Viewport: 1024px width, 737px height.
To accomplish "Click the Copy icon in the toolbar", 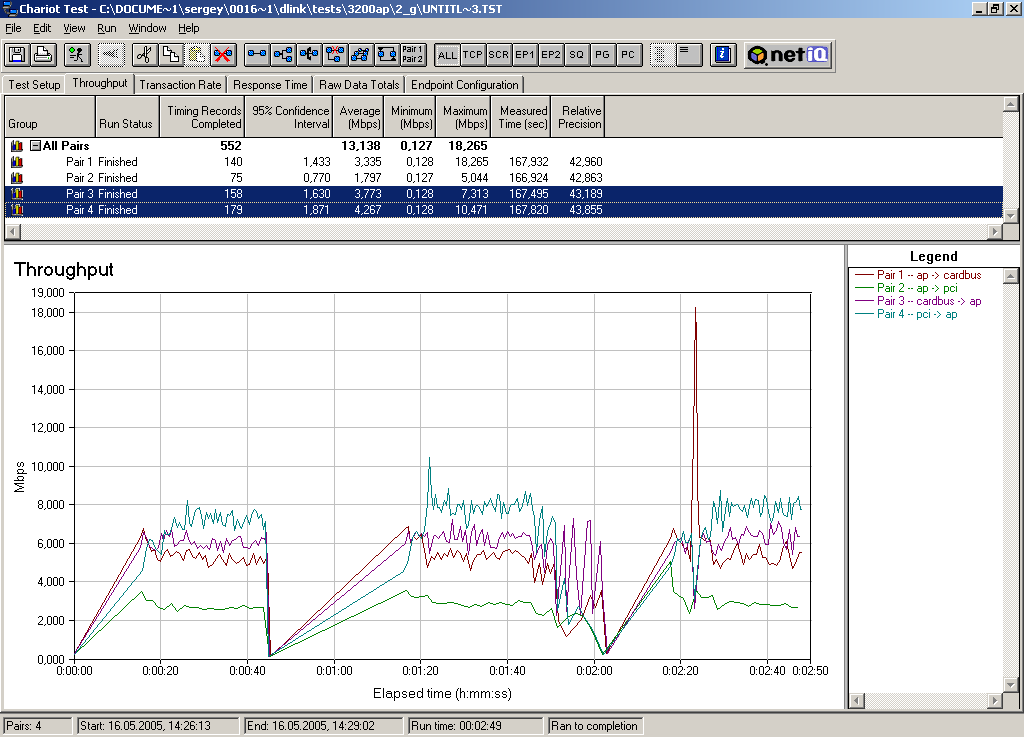I will point(170,55).
